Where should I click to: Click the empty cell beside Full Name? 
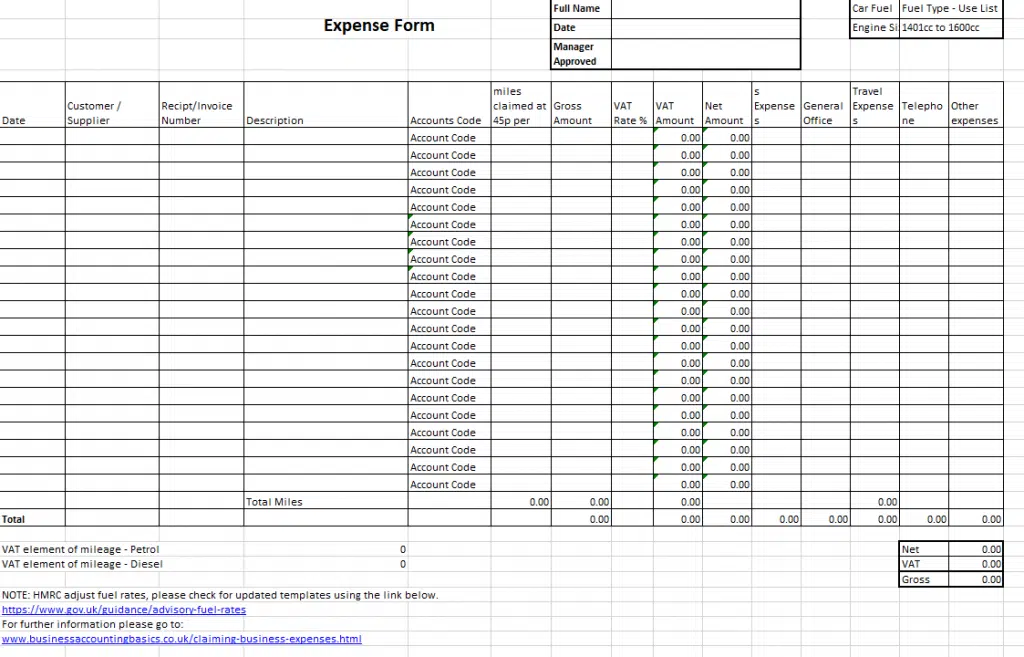point(706,8)
